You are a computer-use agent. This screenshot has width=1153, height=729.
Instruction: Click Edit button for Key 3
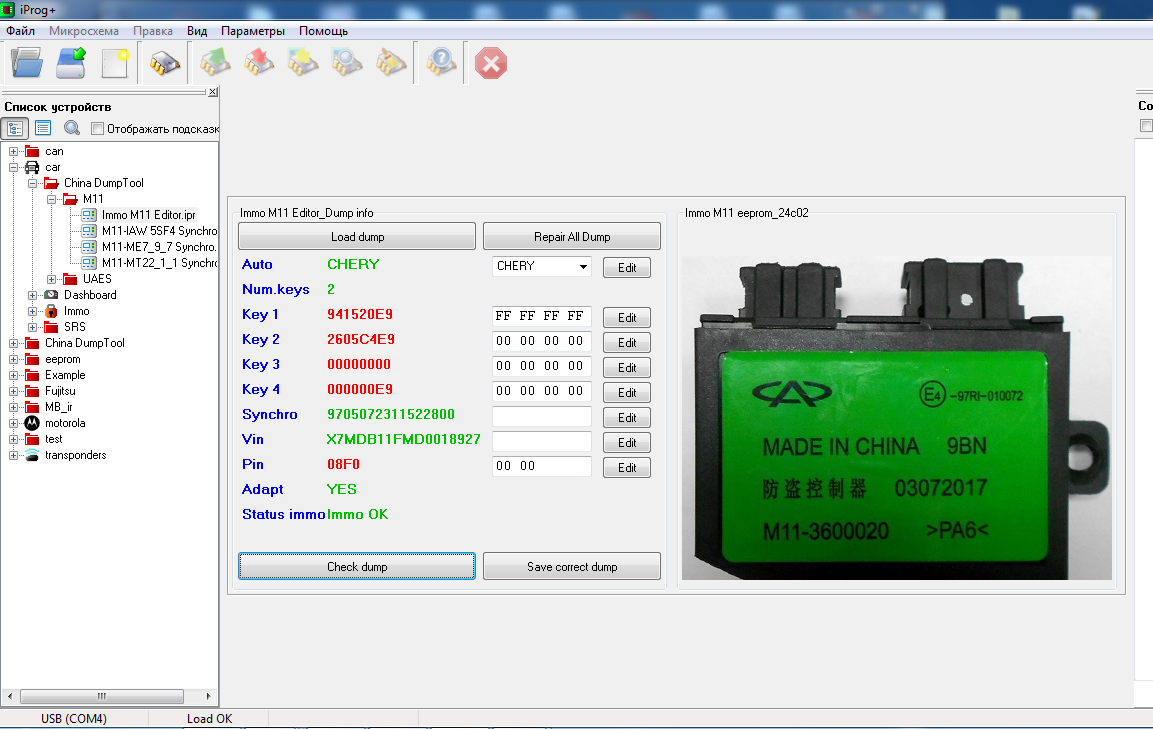(627, 368)
